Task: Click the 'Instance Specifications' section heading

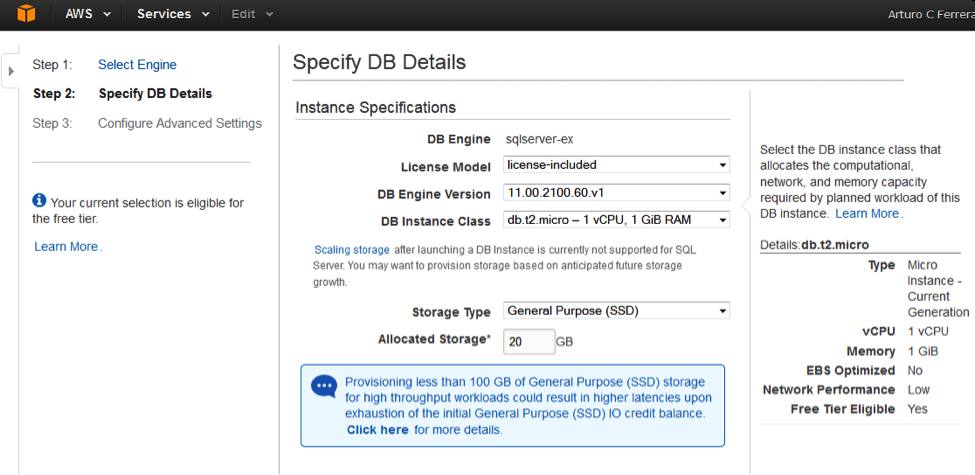Action: (376, 108)
